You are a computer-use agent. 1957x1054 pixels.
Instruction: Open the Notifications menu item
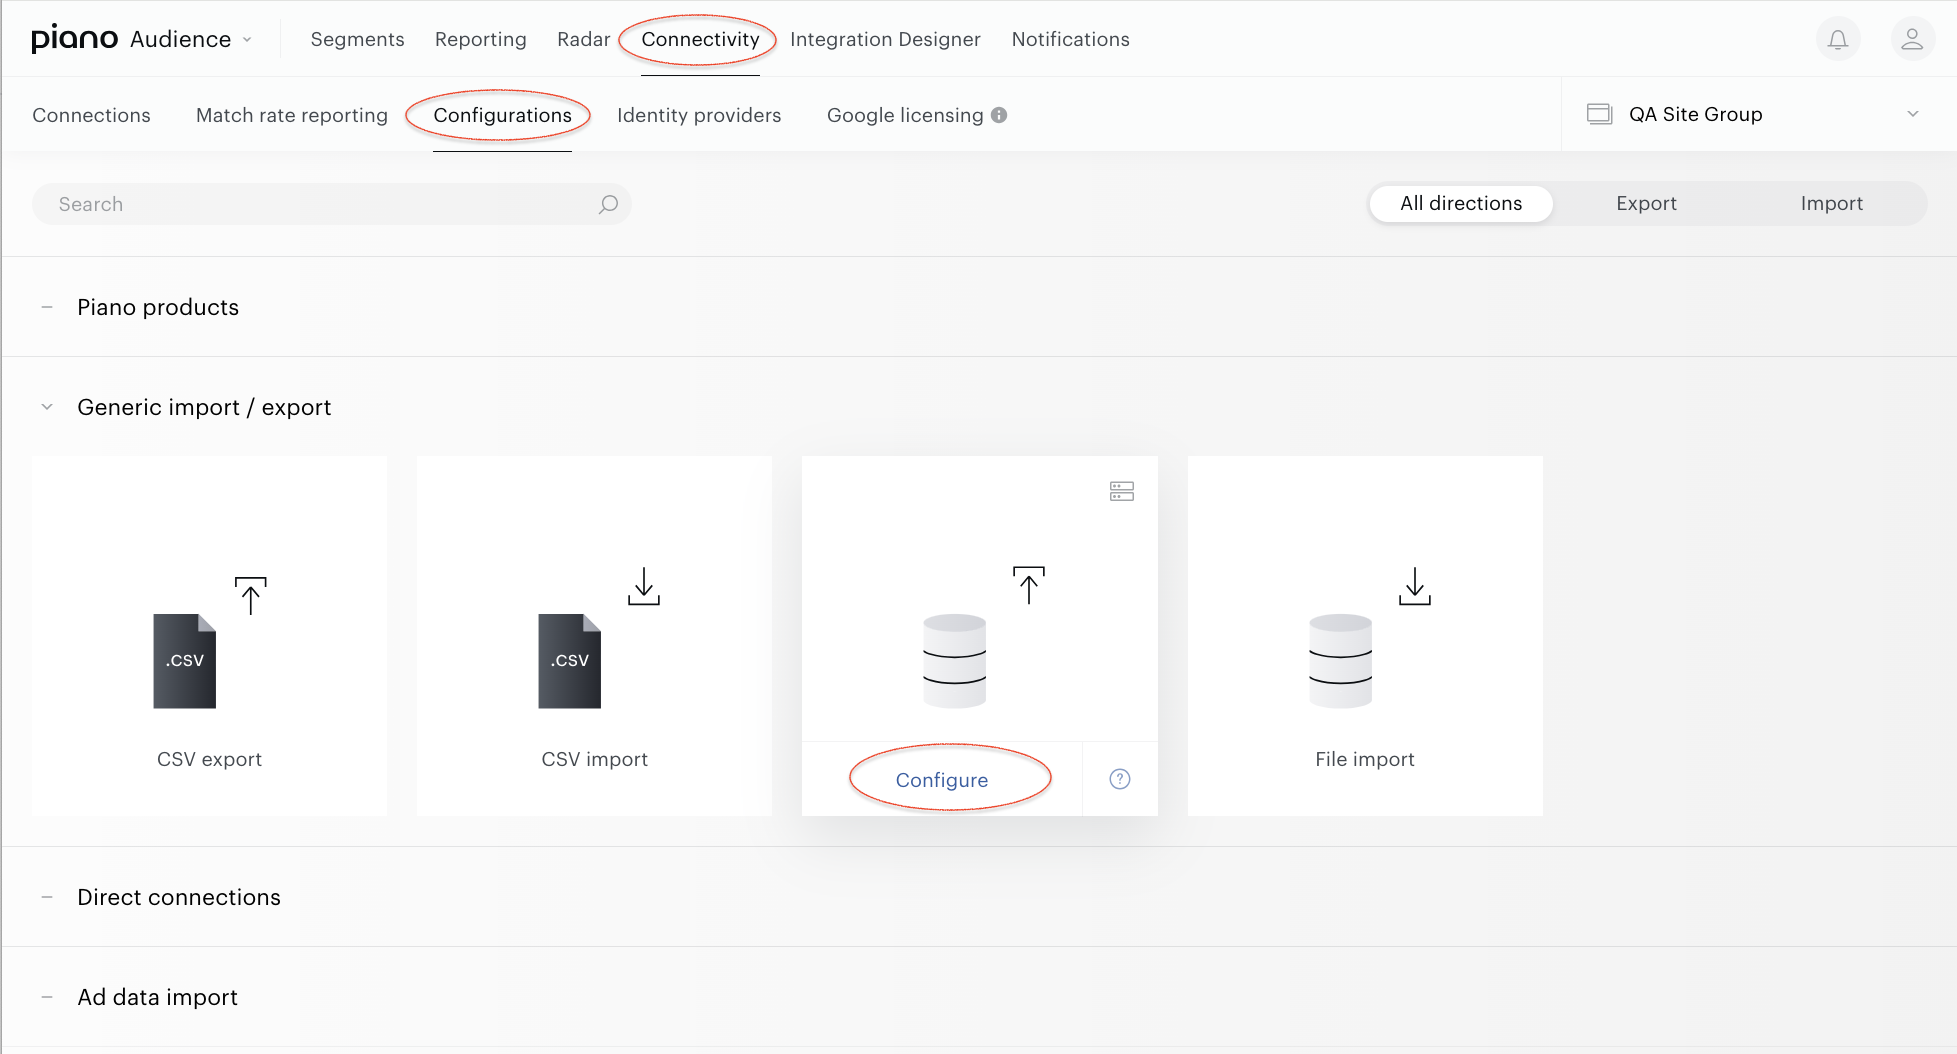pos(1070,39)
